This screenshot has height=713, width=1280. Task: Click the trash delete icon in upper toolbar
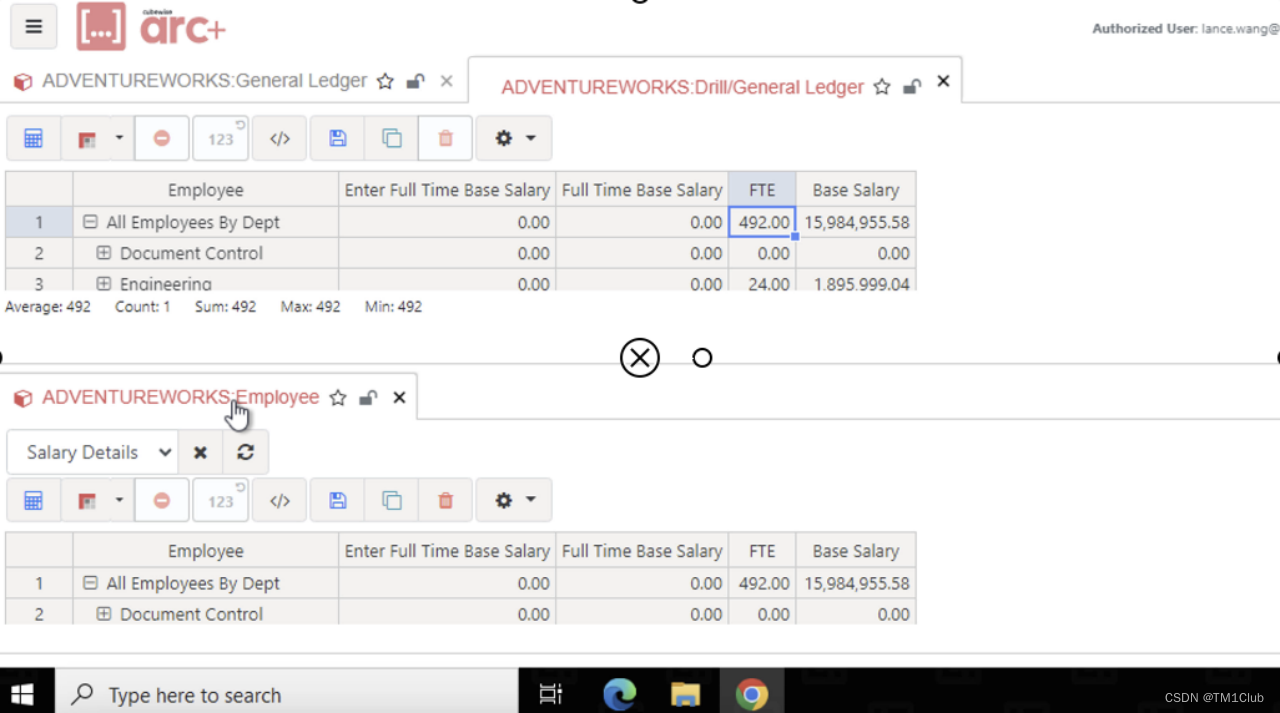(x=445, y=139)
